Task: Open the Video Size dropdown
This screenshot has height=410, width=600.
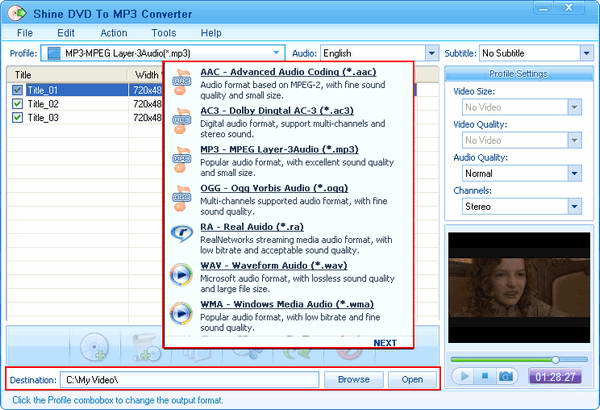Action: coord(574,107)
